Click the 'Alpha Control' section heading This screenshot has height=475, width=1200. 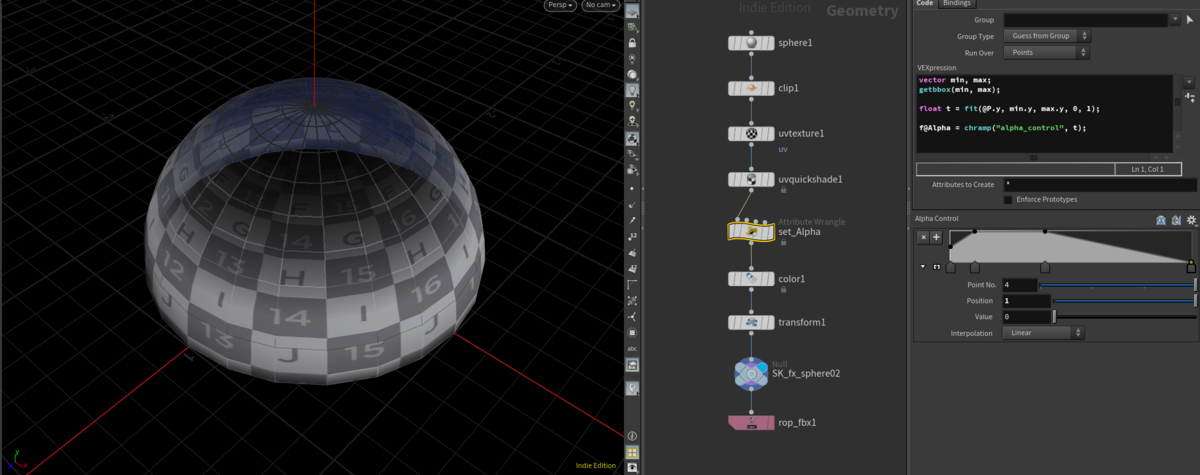click(x=937, y=219)
